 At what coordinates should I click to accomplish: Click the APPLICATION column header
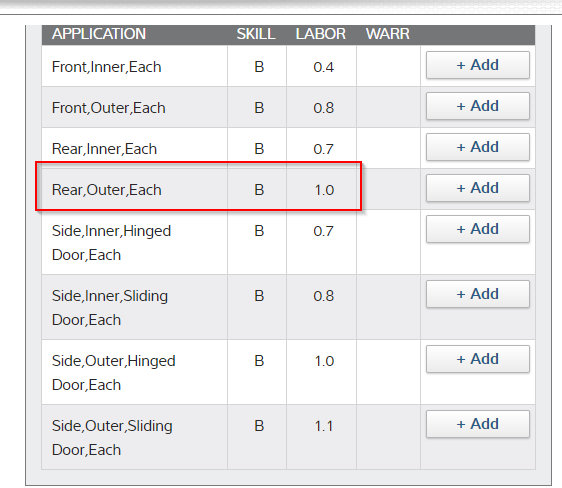tap(99, 34)
